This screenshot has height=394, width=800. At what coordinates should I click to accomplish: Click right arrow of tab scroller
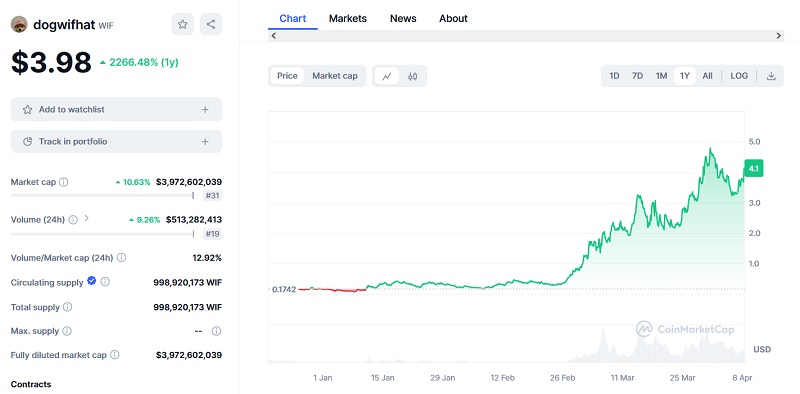click(779, 36)
